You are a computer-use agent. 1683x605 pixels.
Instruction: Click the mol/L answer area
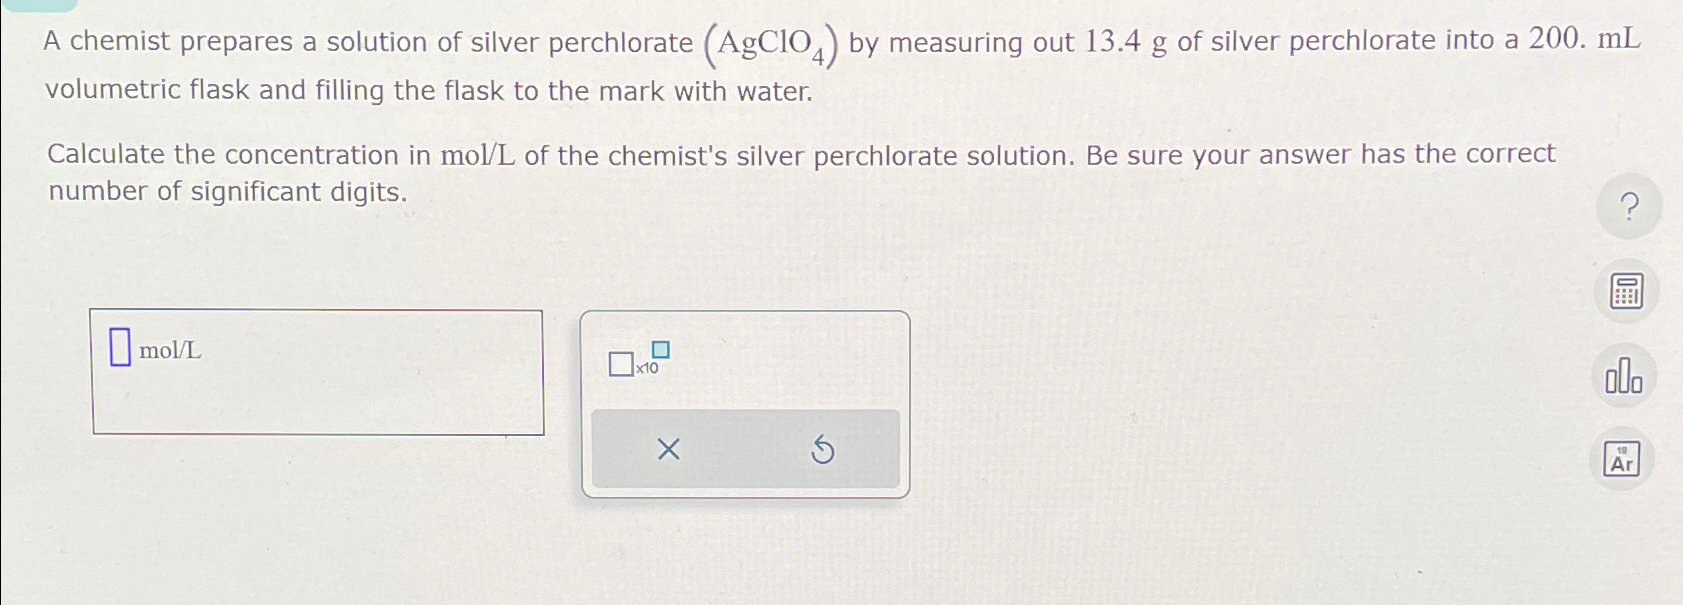[316, 373]
